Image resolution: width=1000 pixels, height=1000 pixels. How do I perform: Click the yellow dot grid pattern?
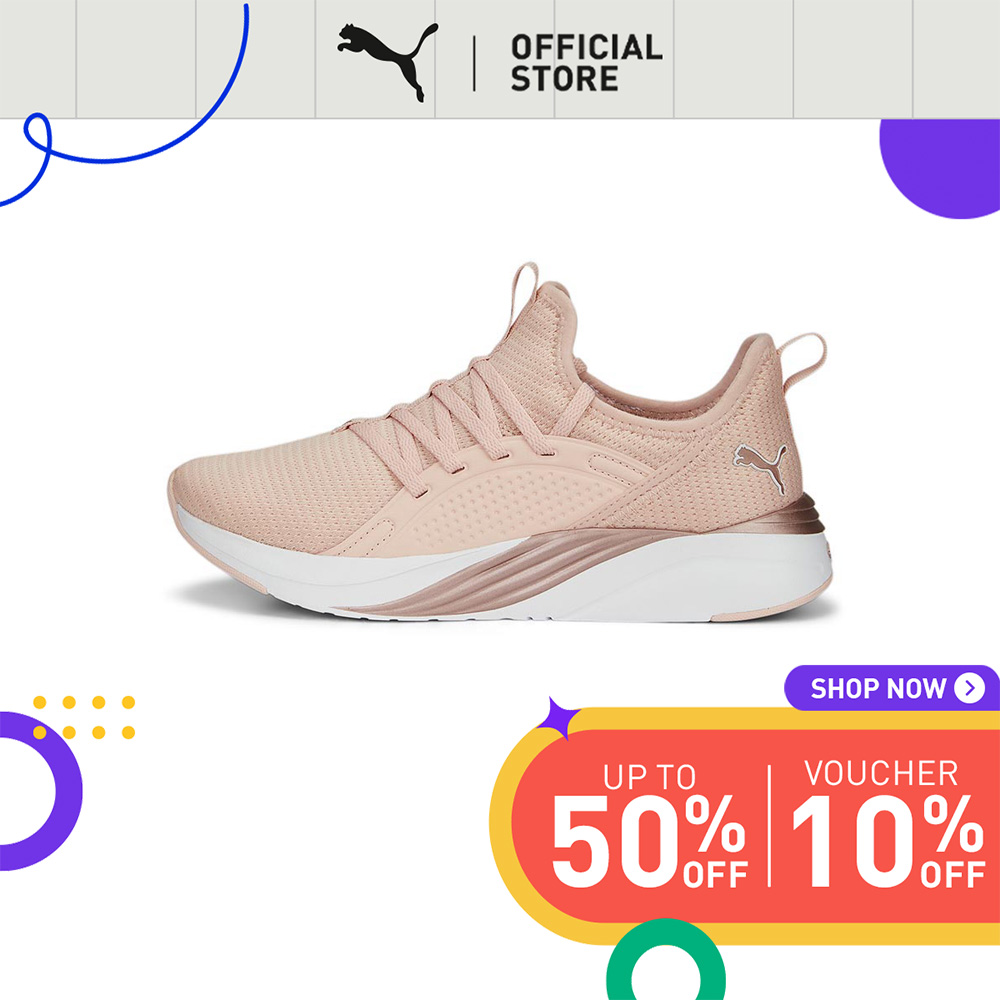pos(84,717)
